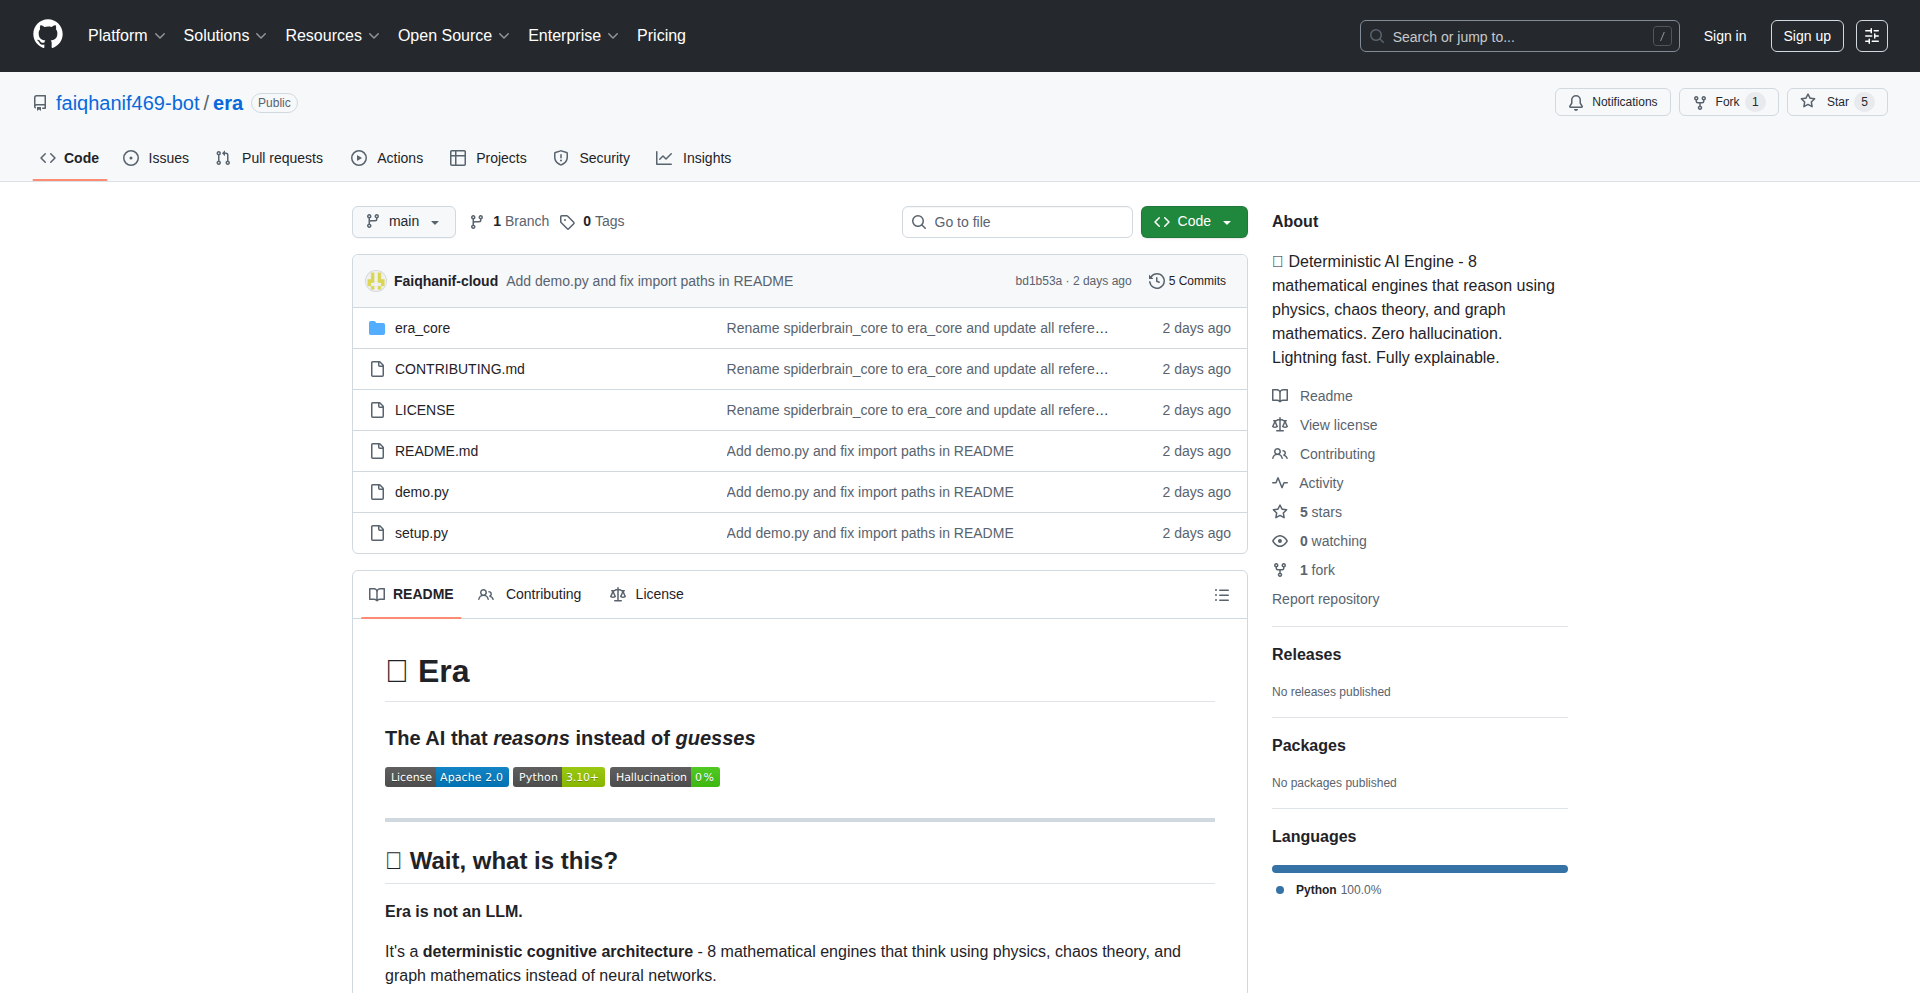Click the Report repository link
This screenshot has width=1920, height=993.
[x=1325, y=599]
